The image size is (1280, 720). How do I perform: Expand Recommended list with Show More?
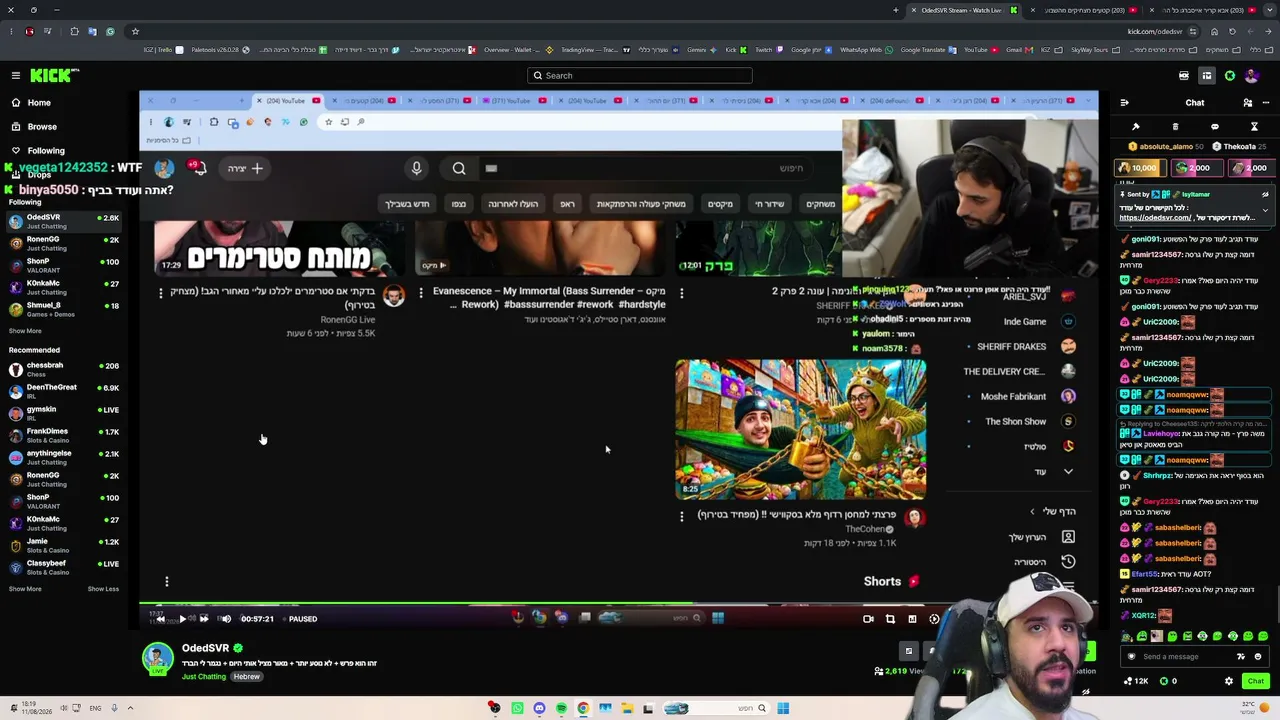coord(25,589)
